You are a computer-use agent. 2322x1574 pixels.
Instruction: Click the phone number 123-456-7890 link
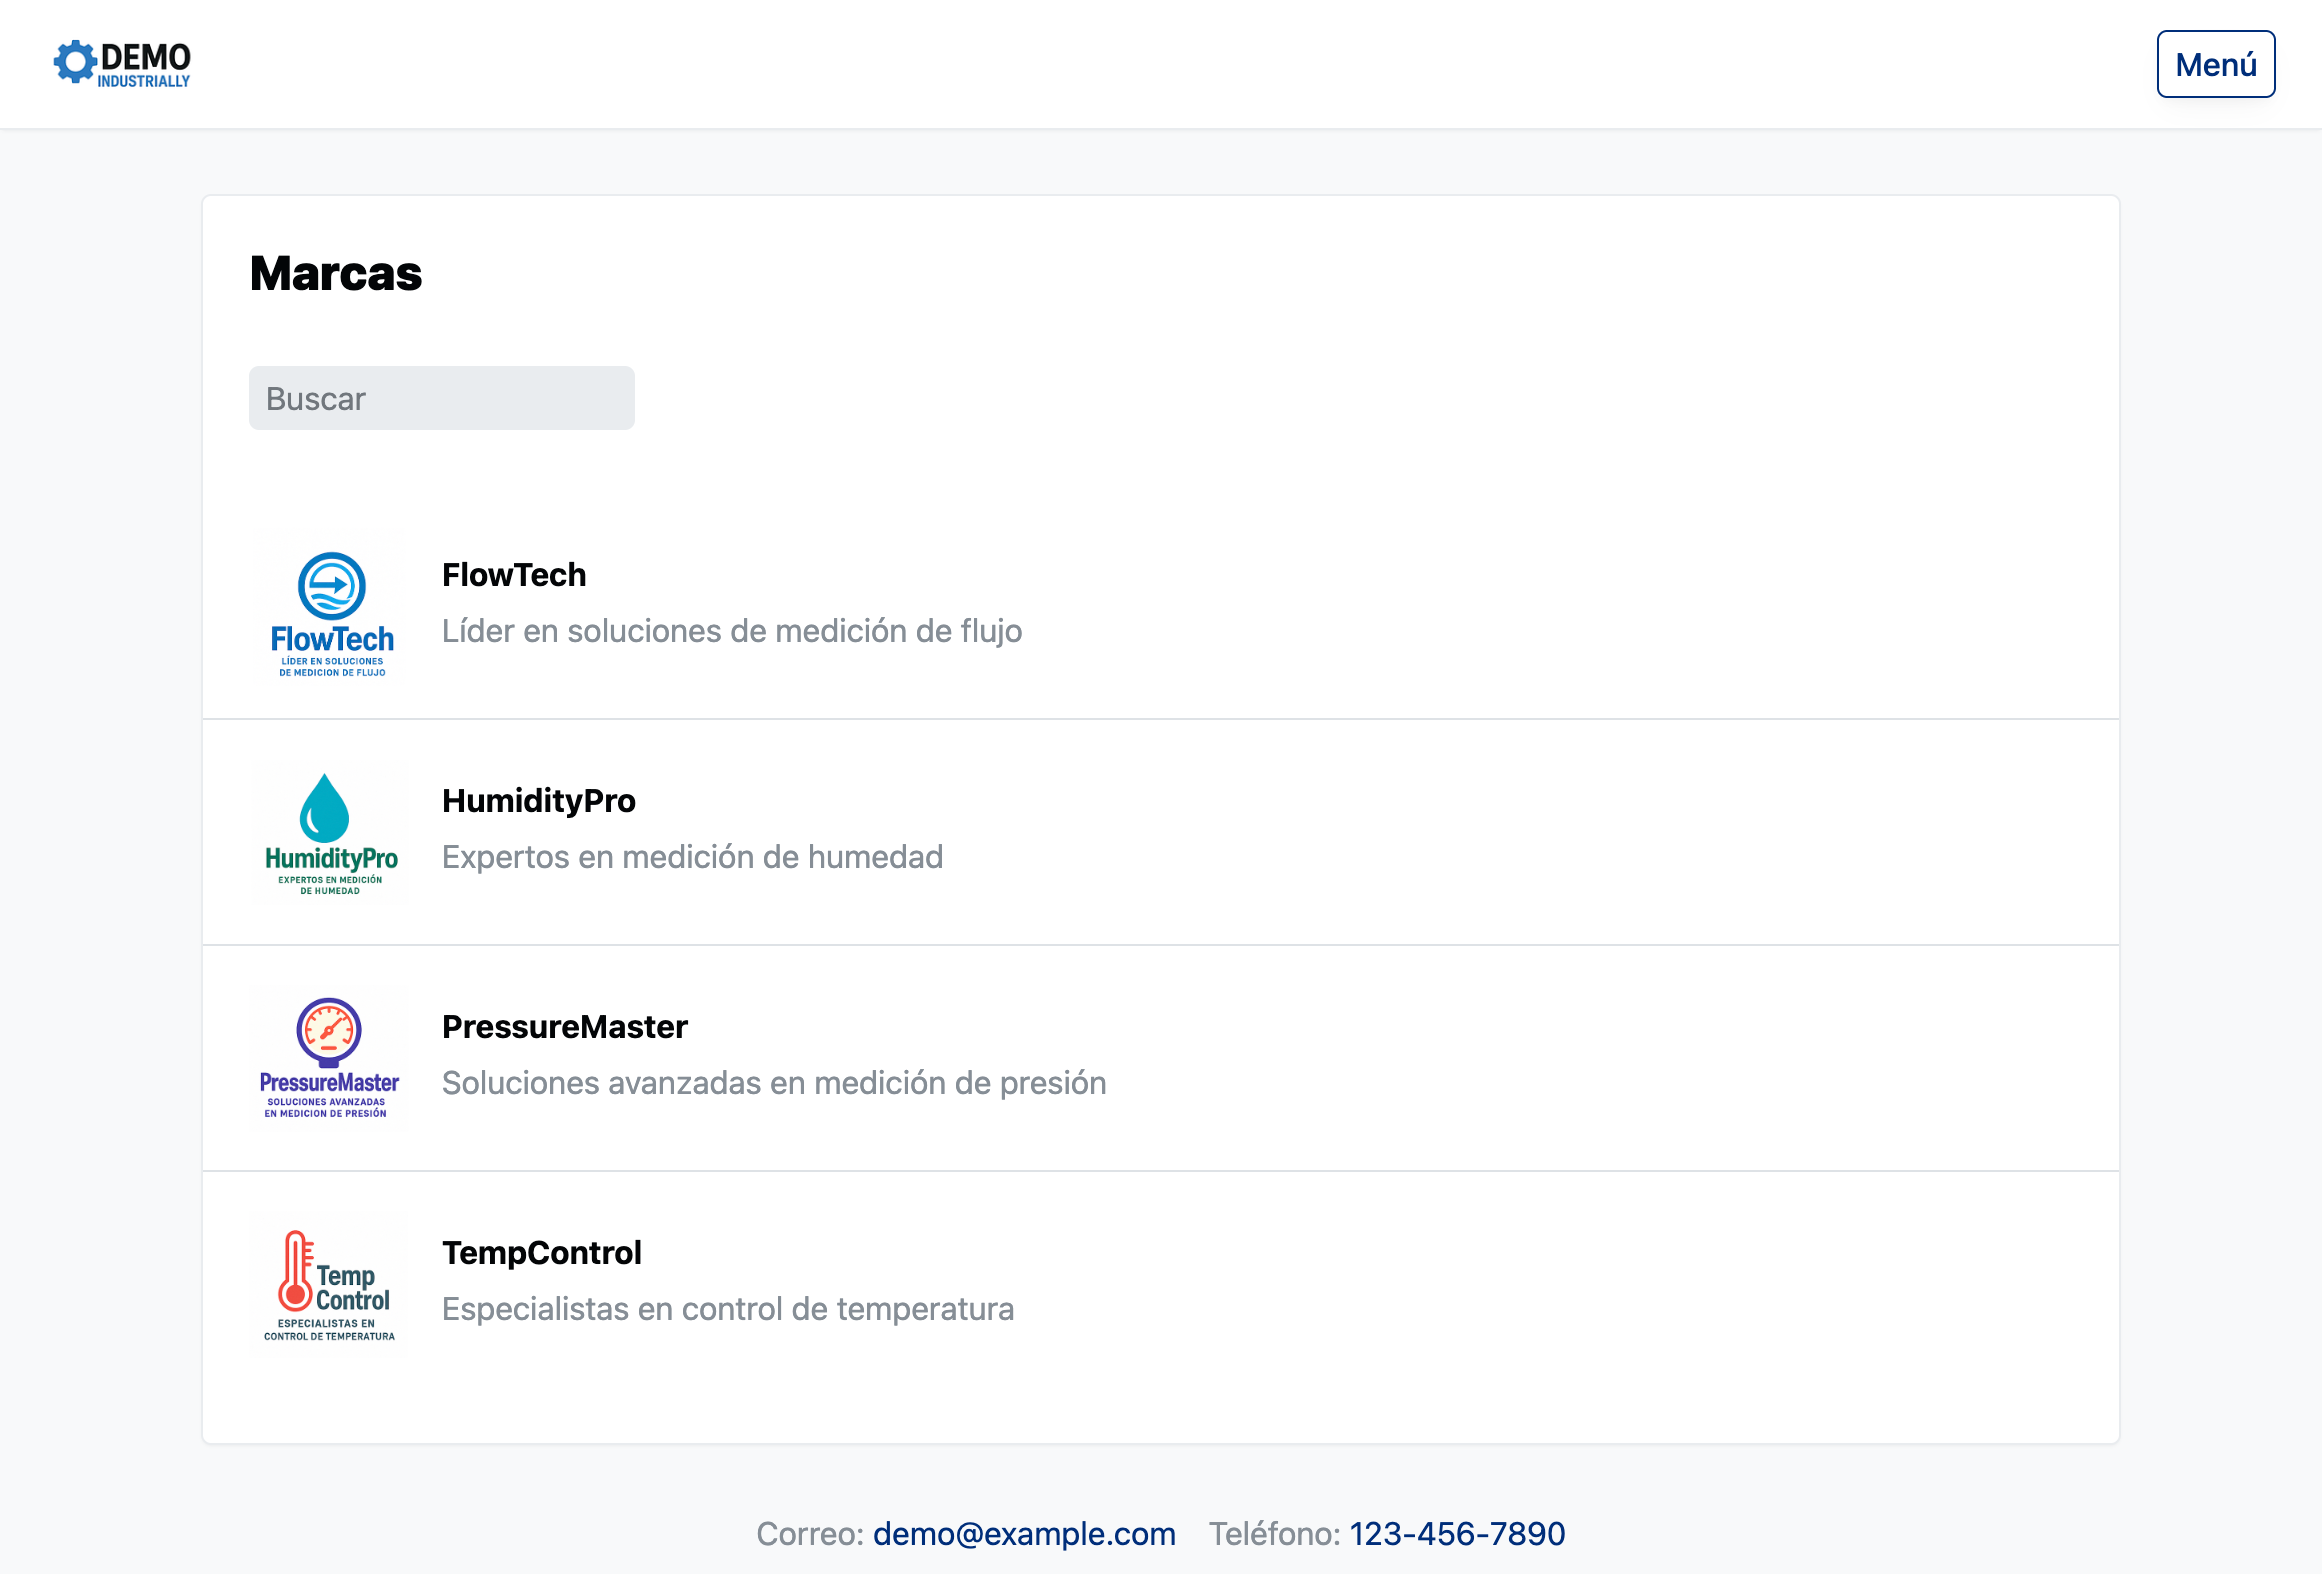click(x=1456, y=1533)
